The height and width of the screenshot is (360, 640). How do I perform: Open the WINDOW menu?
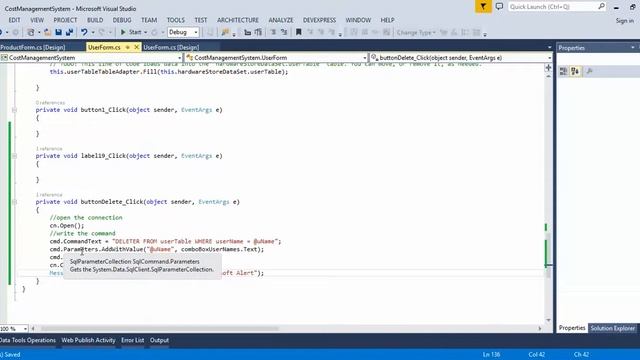[358, 20]
